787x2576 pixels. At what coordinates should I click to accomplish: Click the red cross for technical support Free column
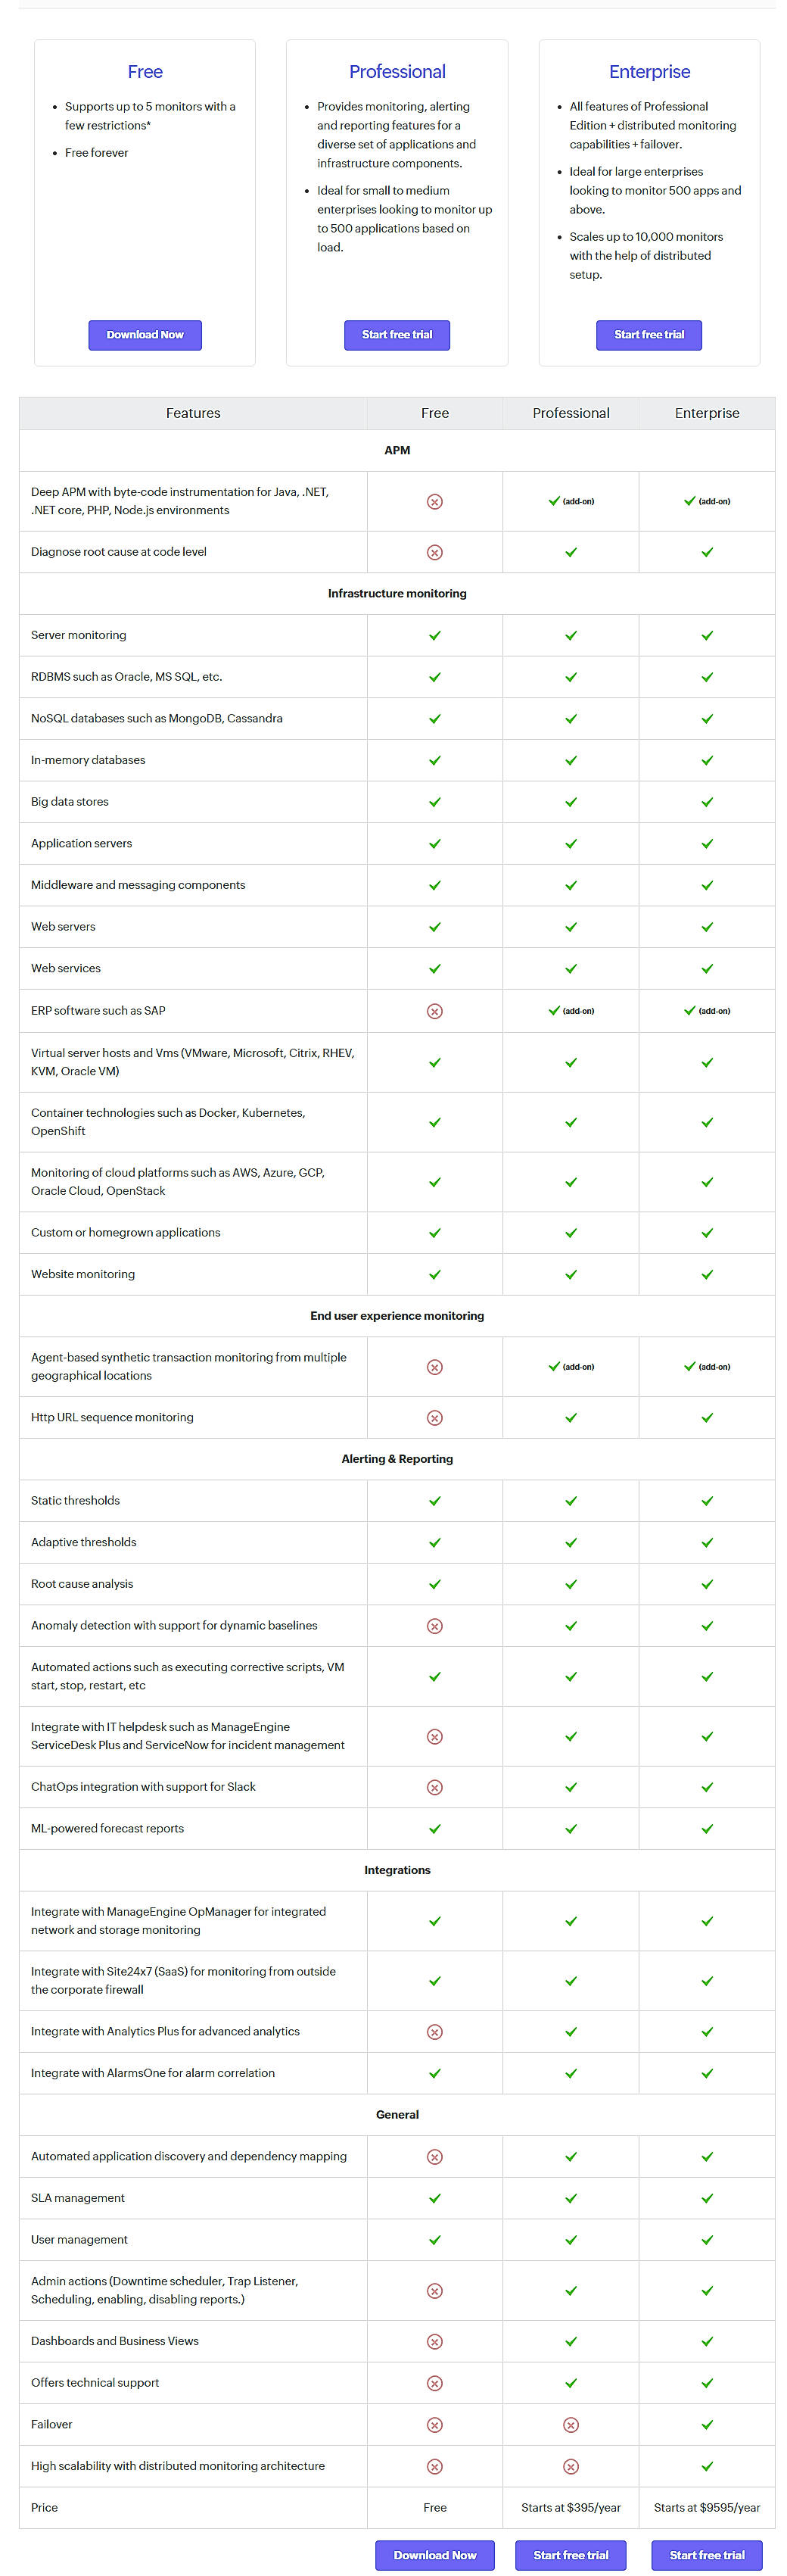(x=435, y=2383)
